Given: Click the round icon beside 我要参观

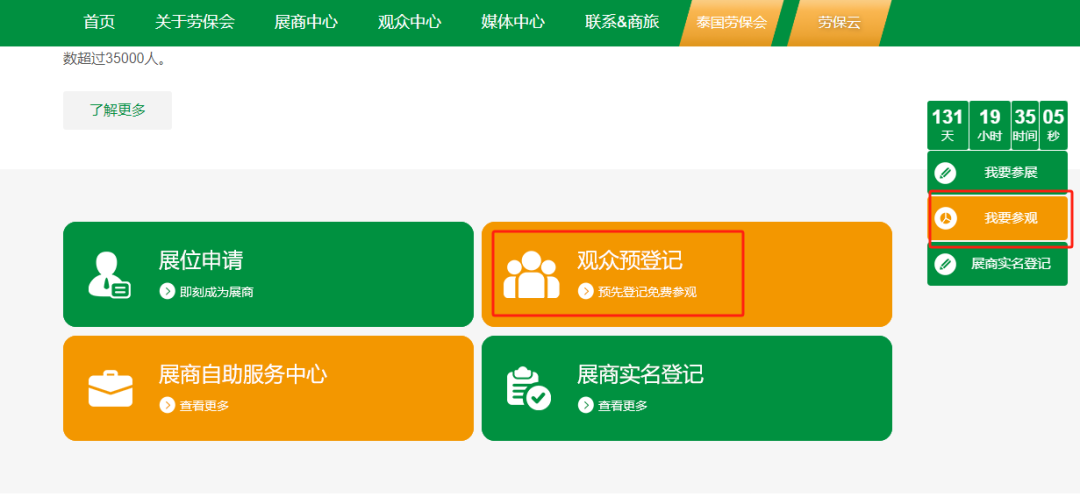Looking at the screenshot, I should tap(946, 218).
